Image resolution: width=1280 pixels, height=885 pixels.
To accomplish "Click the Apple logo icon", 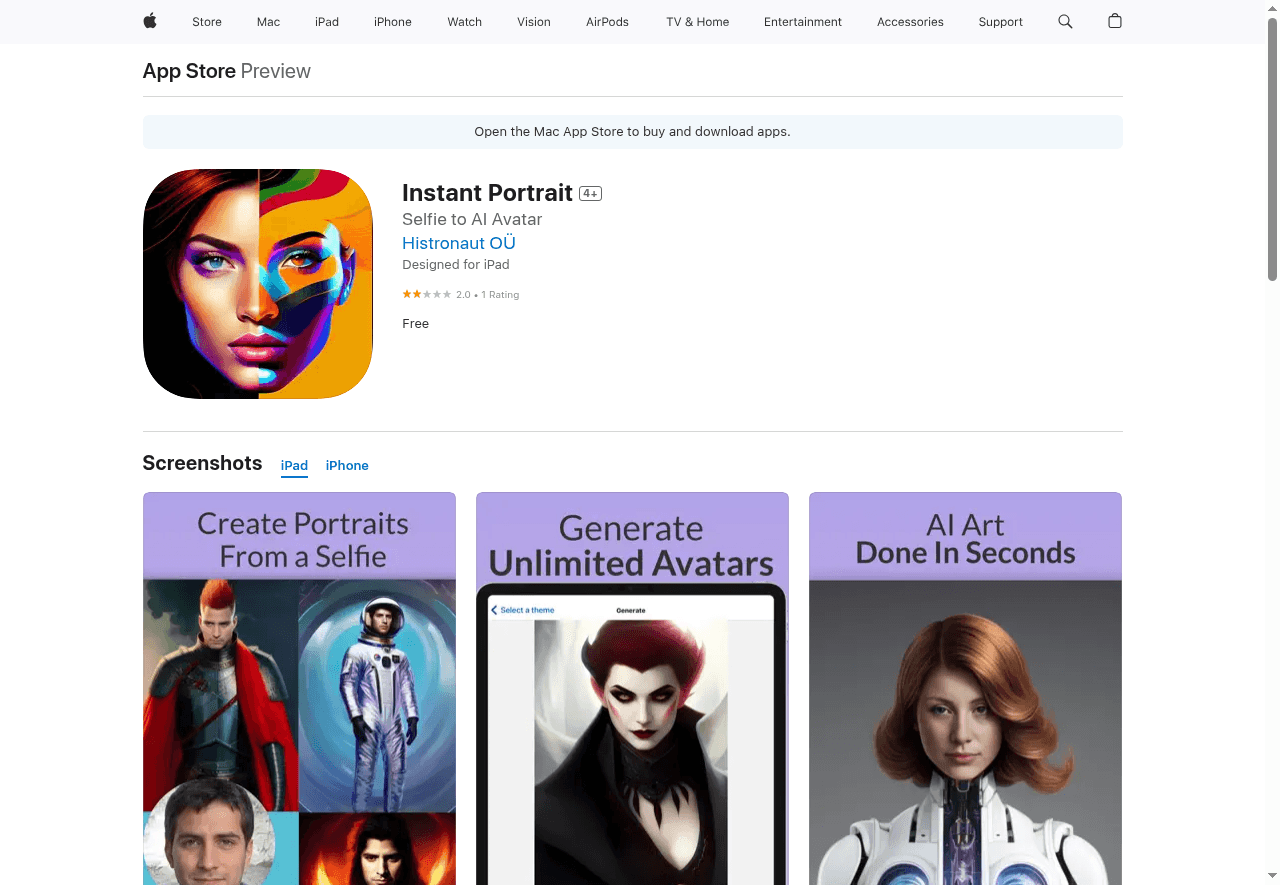I will [x=150, y=21].
